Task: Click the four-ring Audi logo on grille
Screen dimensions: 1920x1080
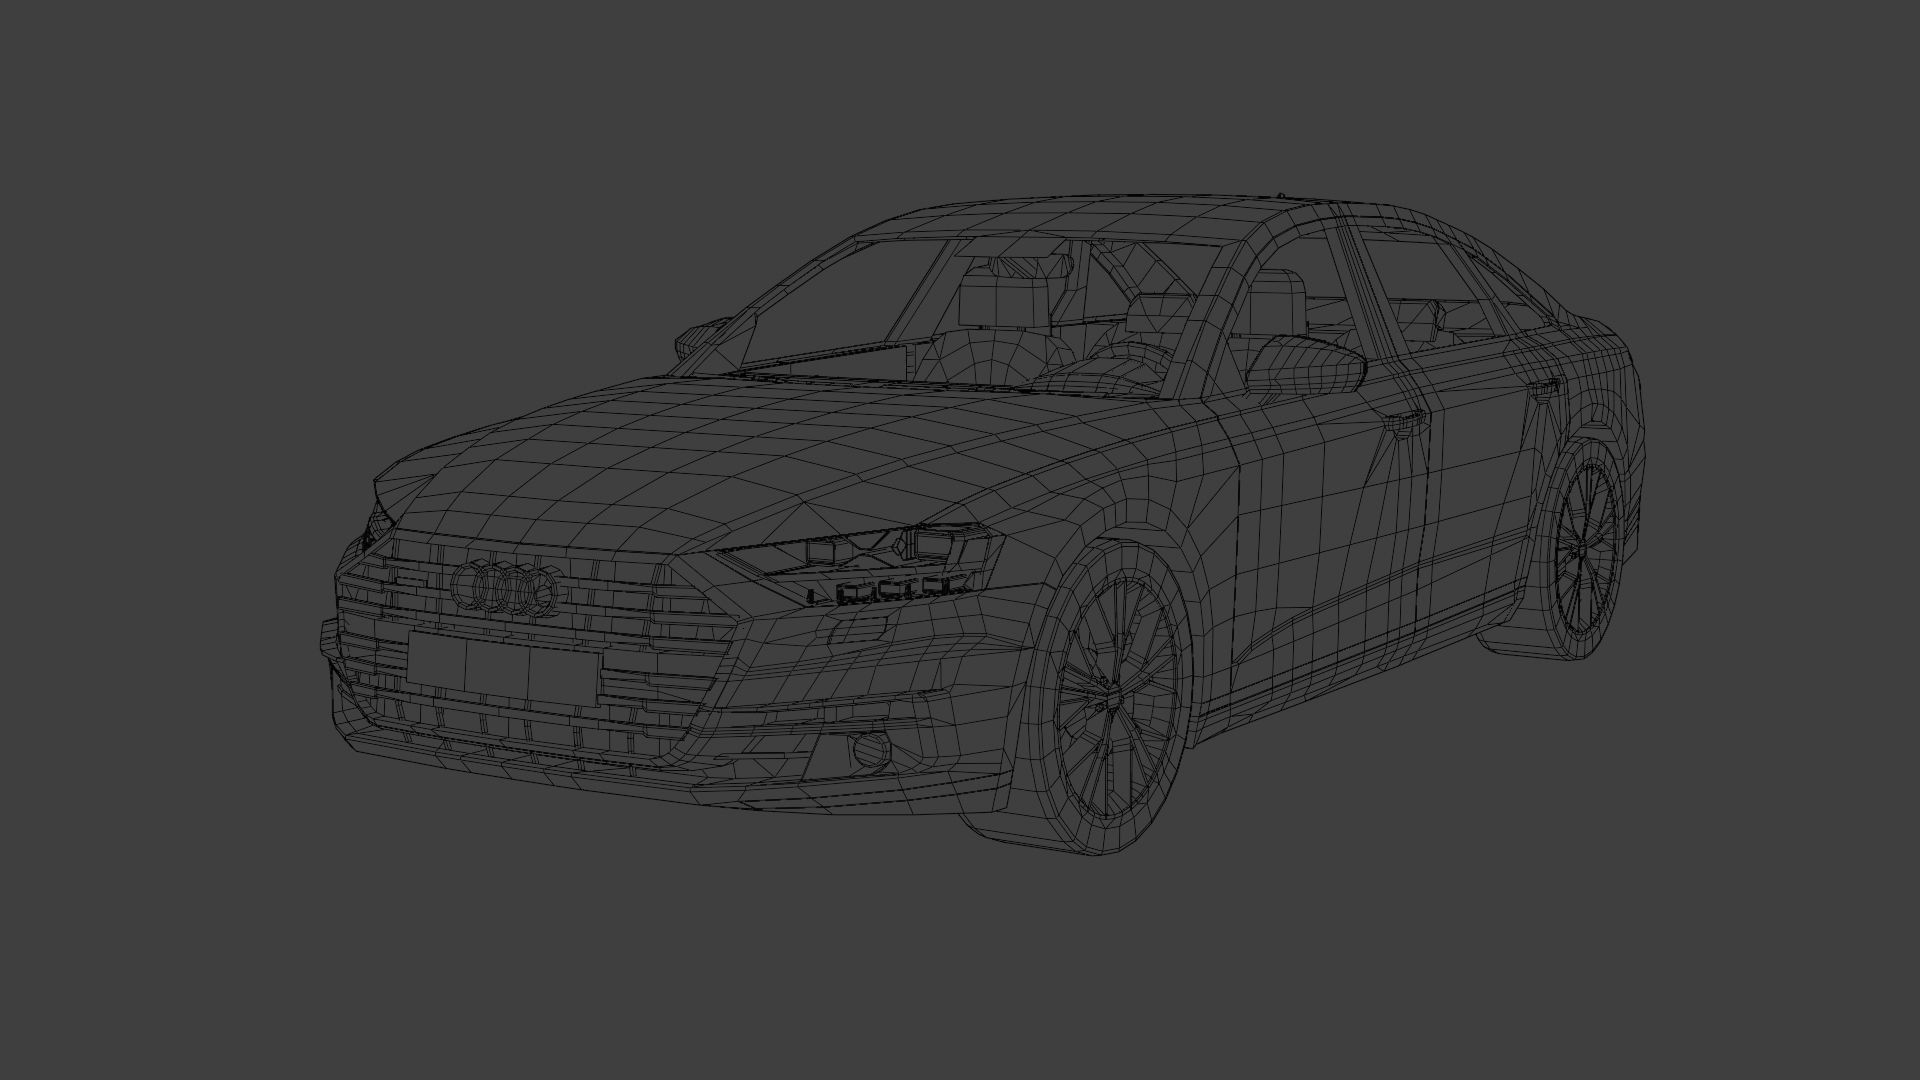Action: [502, 589]
